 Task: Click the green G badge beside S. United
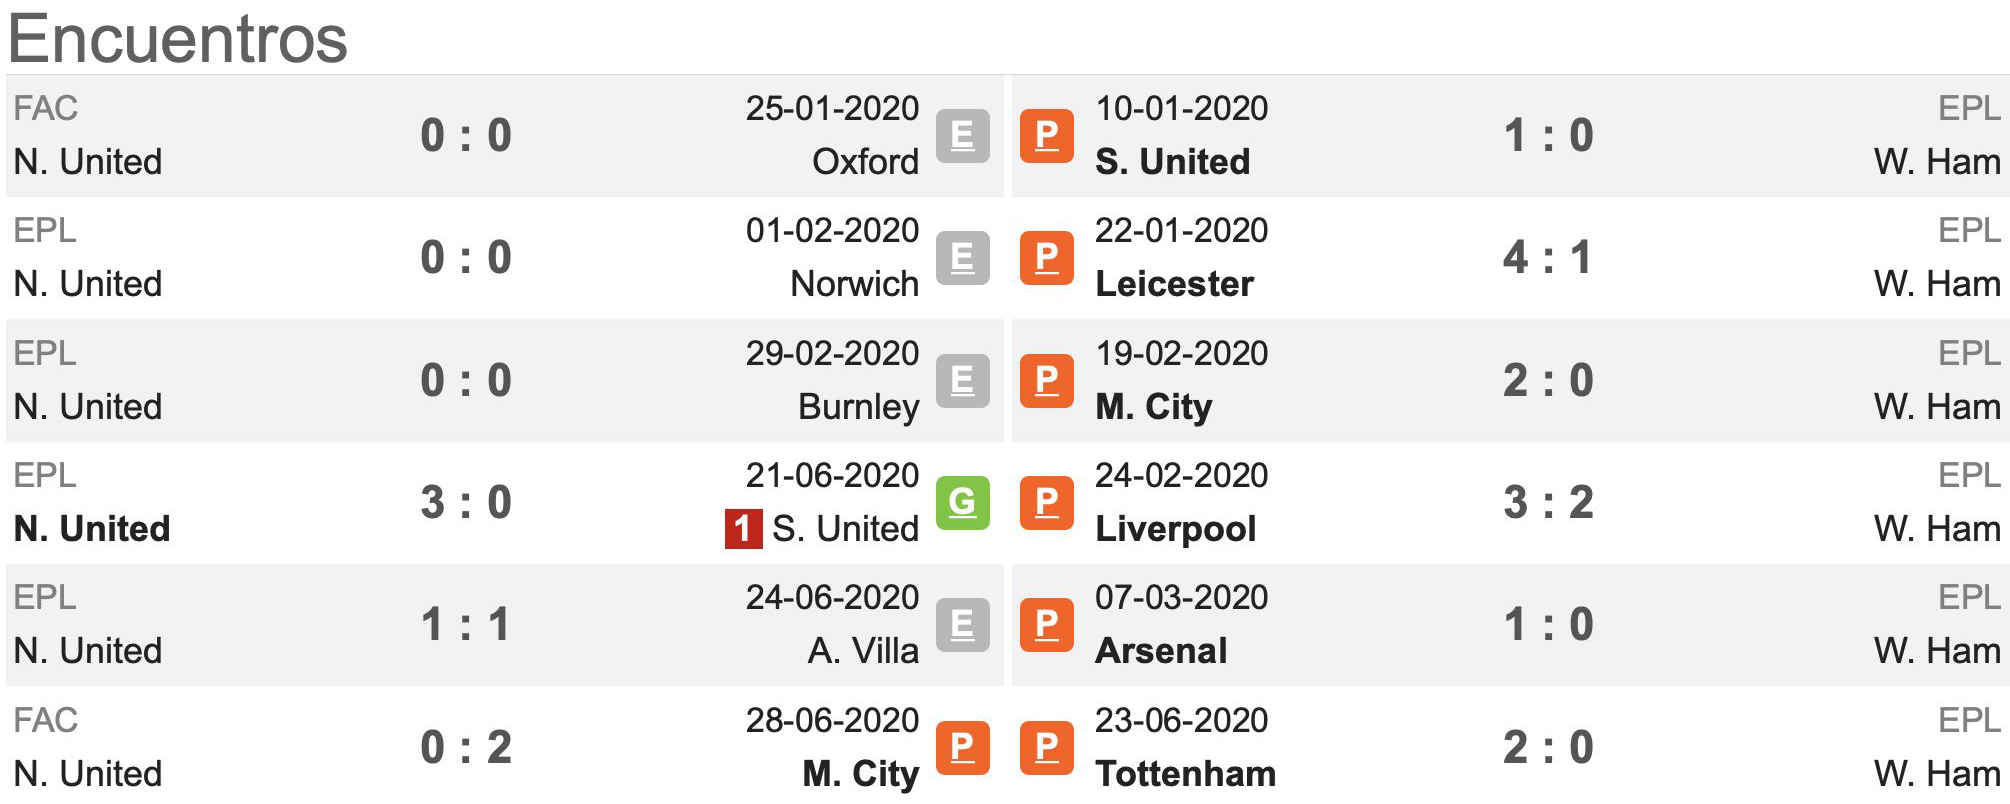point(962,502)
